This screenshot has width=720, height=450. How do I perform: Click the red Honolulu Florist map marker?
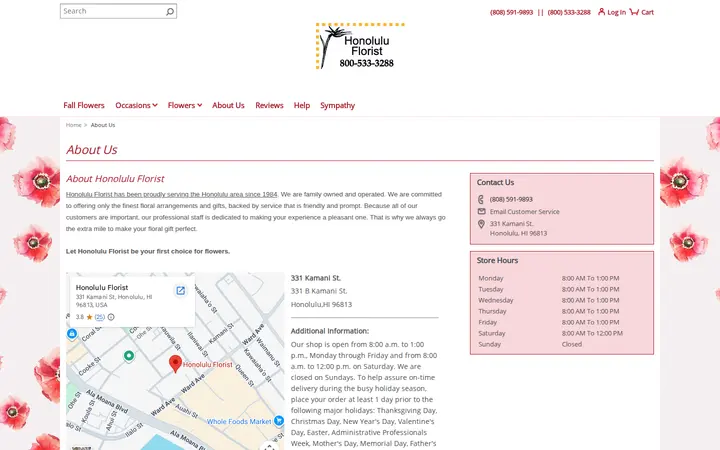point(175,363)
